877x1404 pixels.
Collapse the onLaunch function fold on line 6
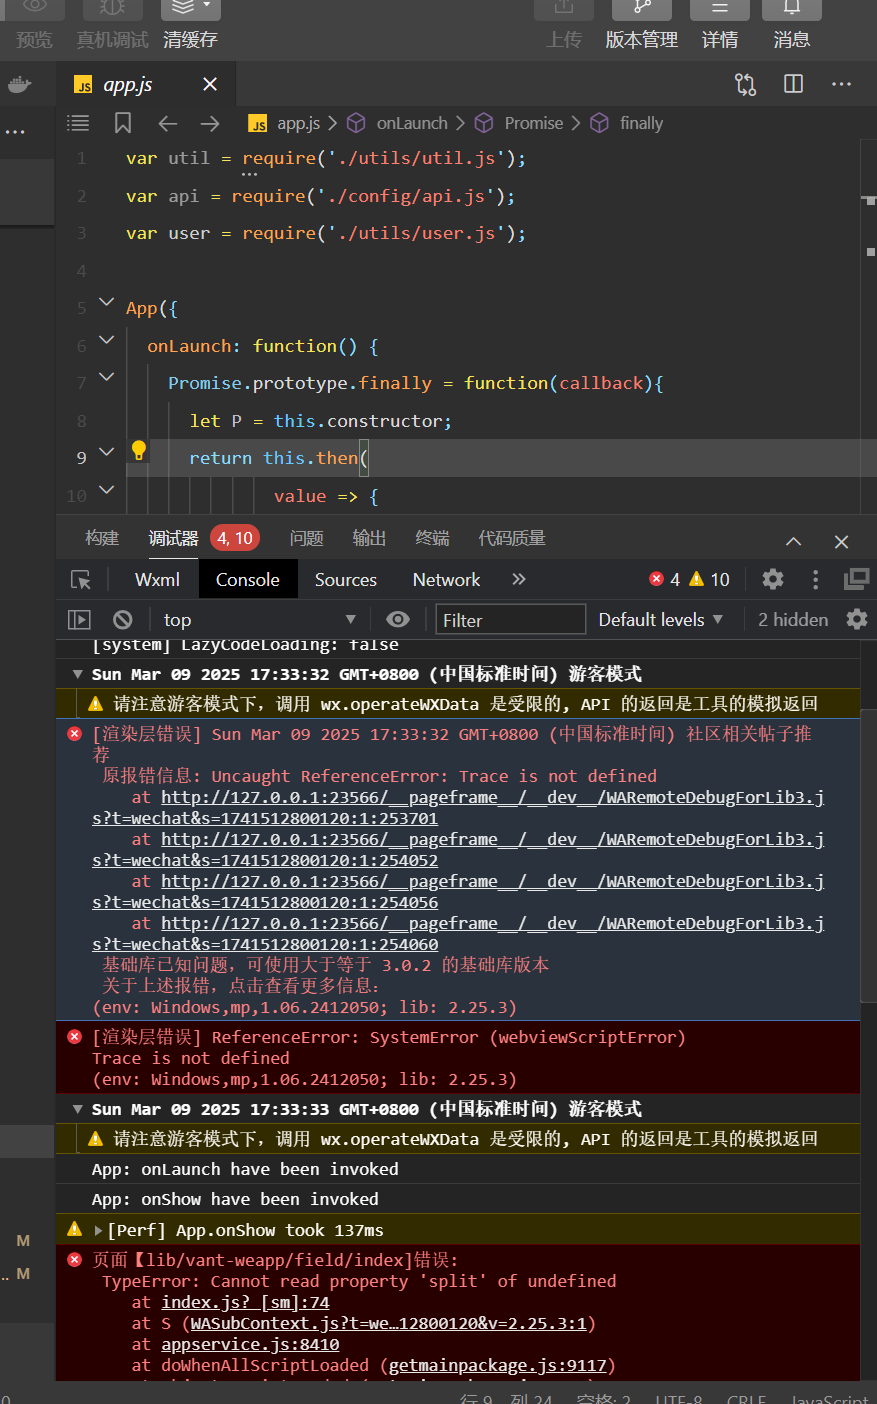tap(107, 340)
